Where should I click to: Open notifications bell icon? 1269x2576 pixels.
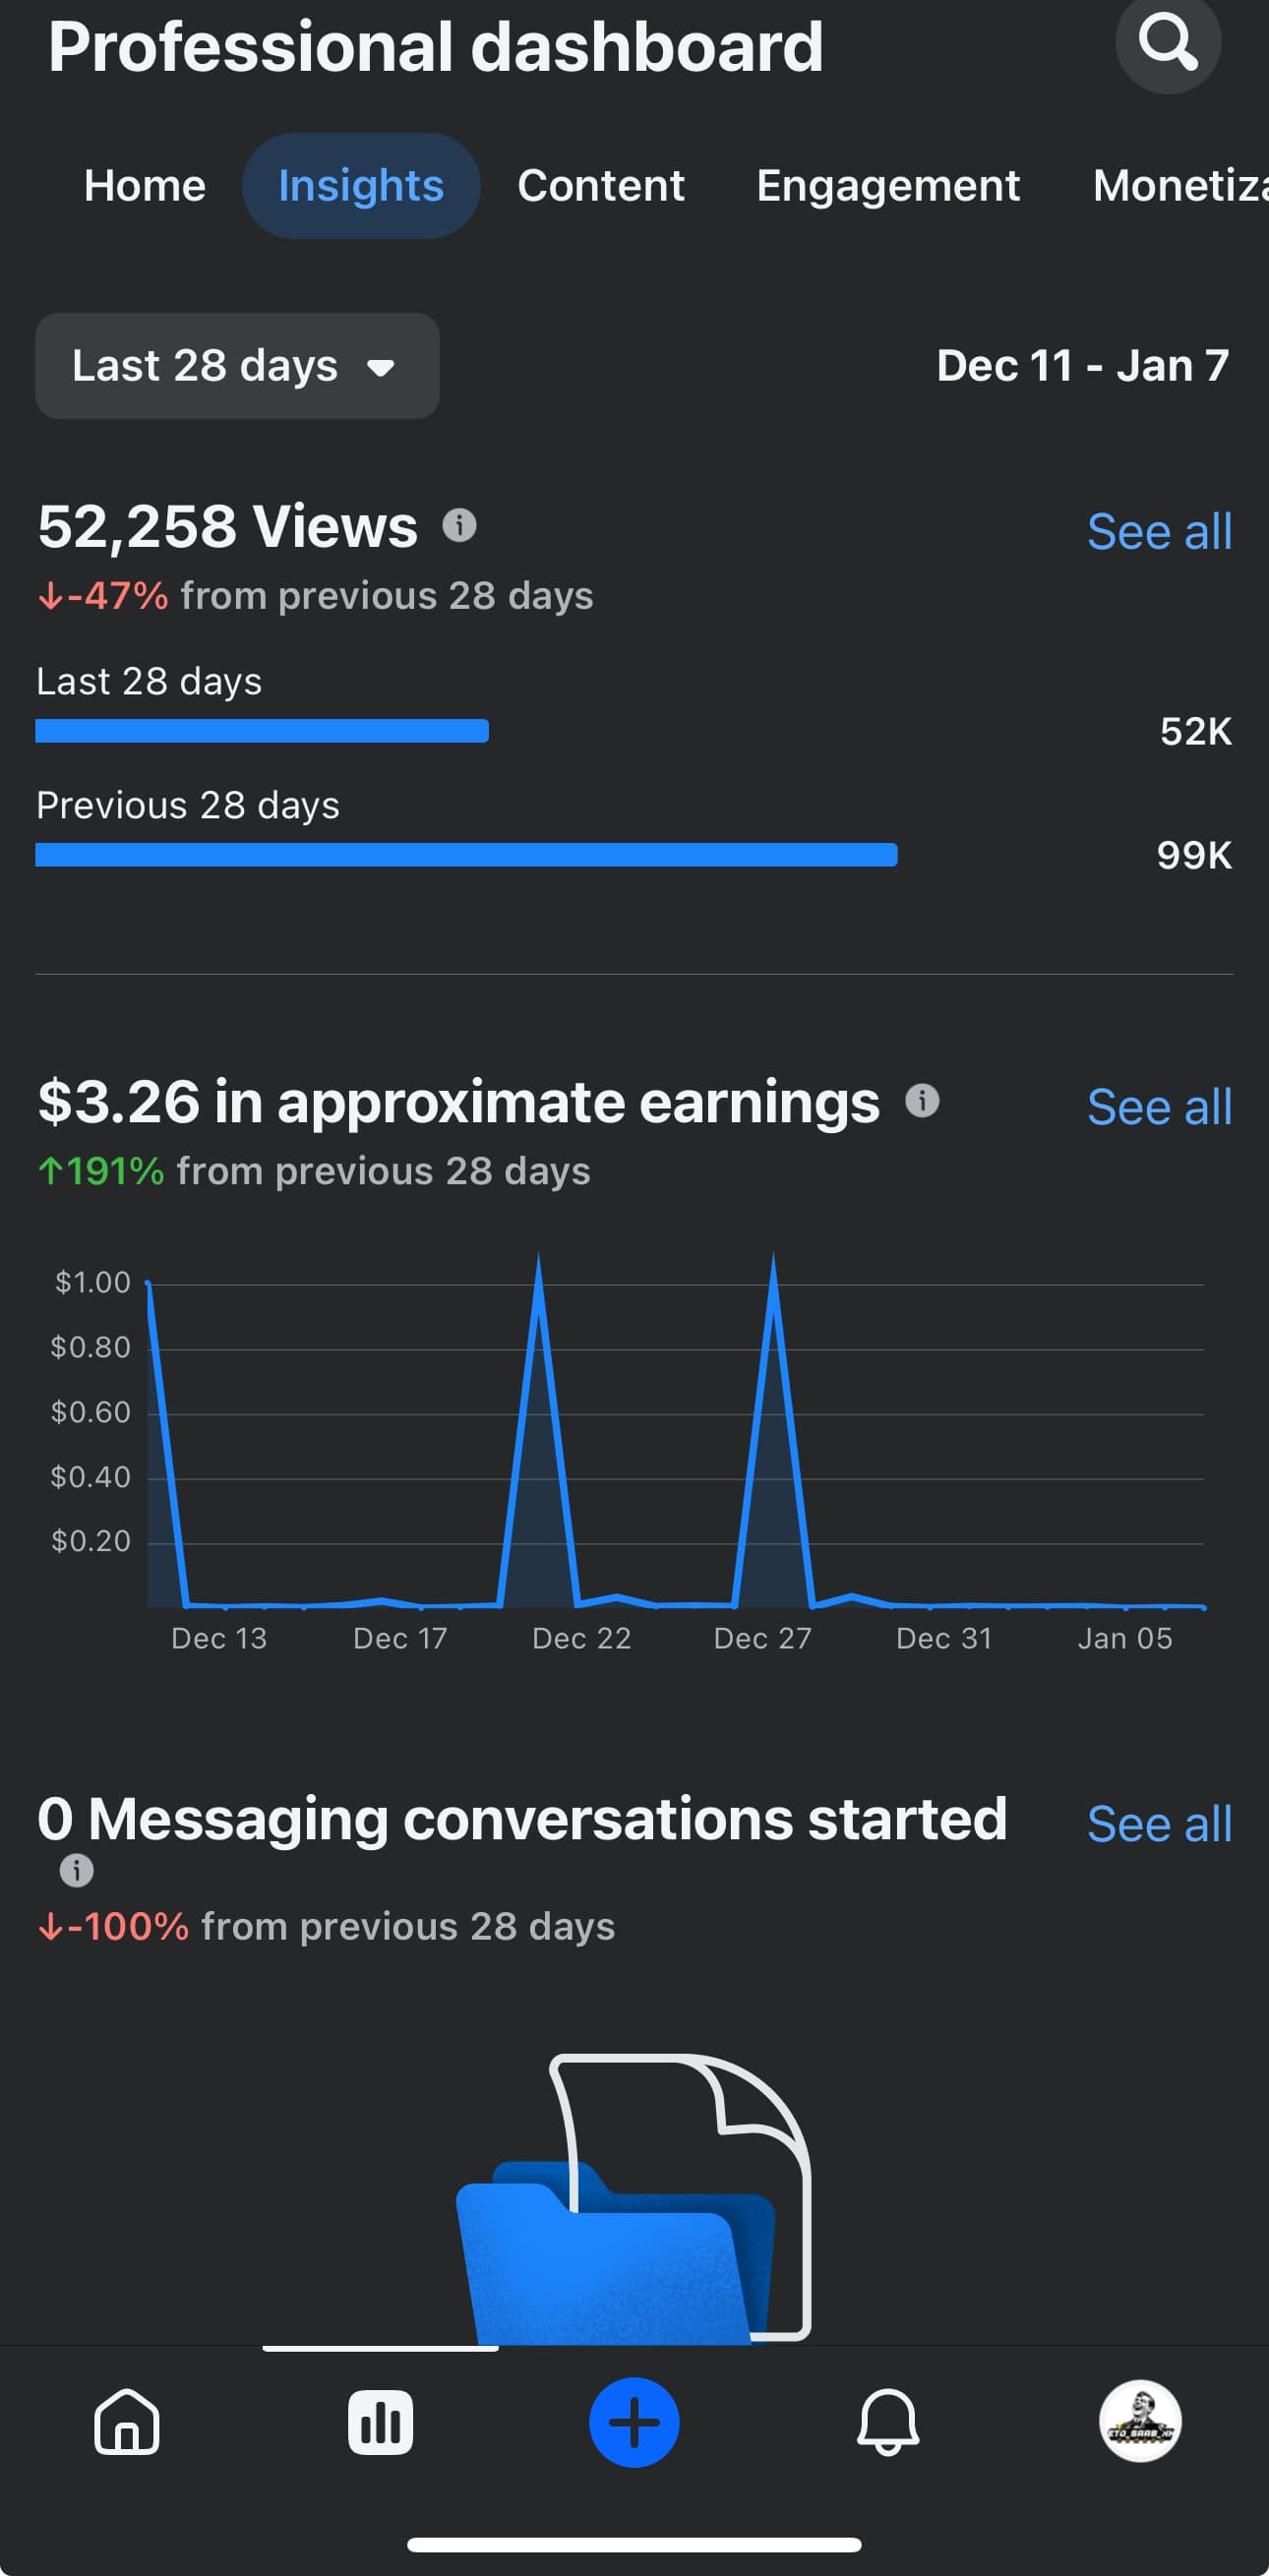(887, 2421)
